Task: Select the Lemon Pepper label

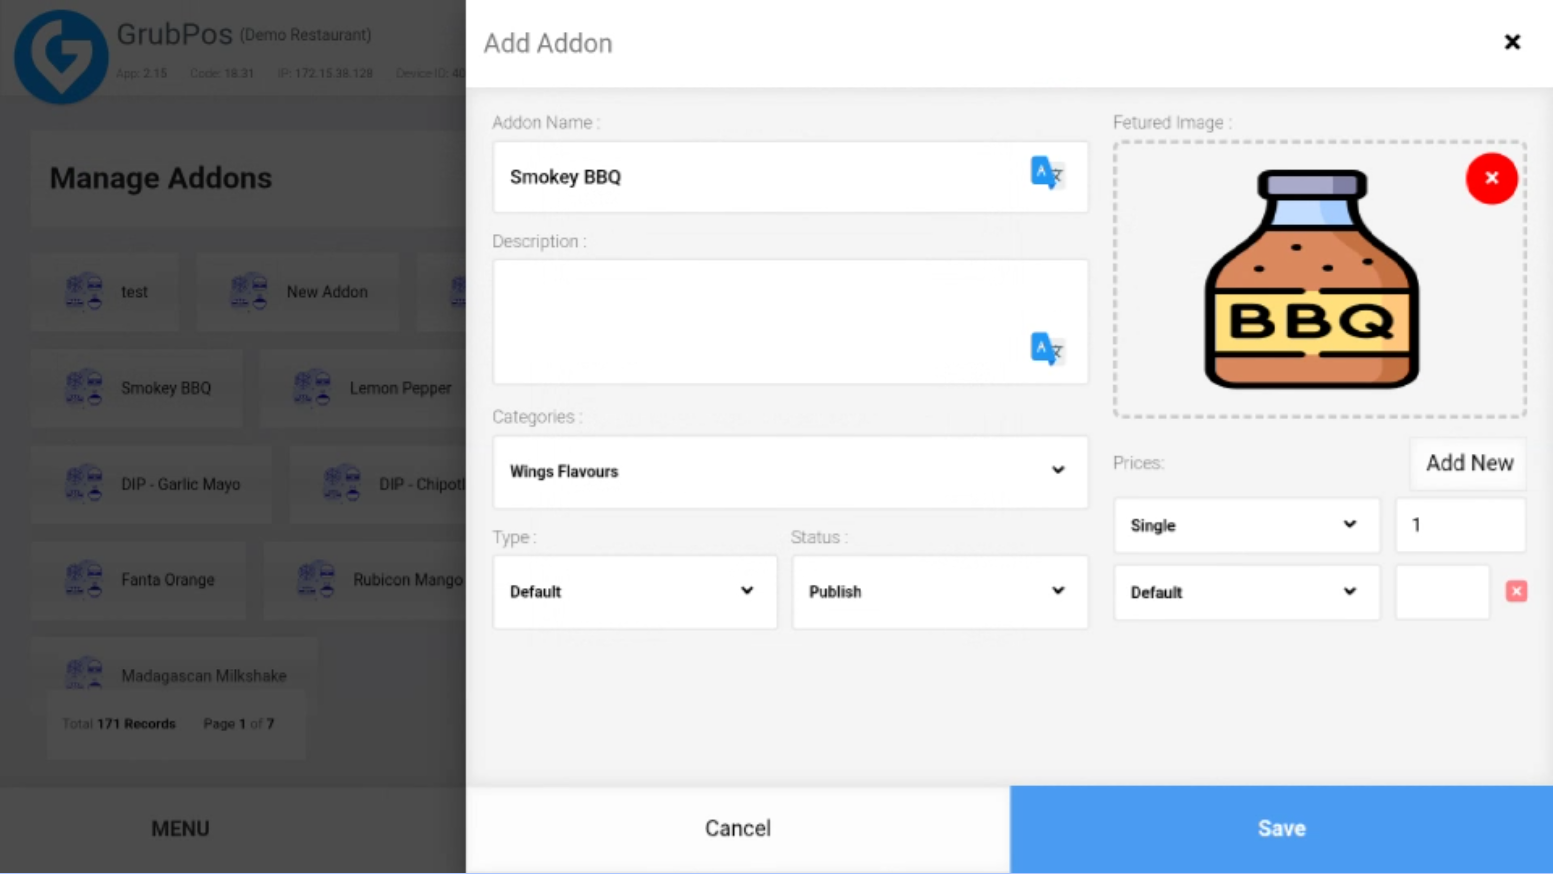Action: (x=400, y=388)
